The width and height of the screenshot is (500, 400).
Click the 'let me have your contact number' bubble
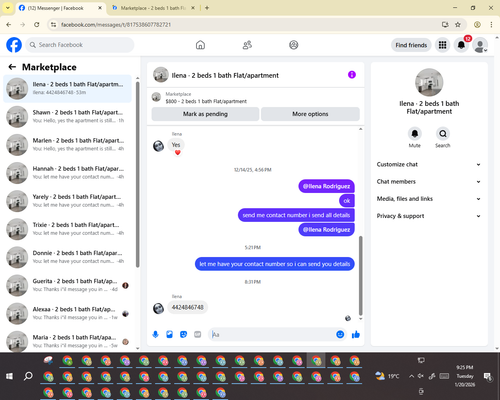(275, 264)
